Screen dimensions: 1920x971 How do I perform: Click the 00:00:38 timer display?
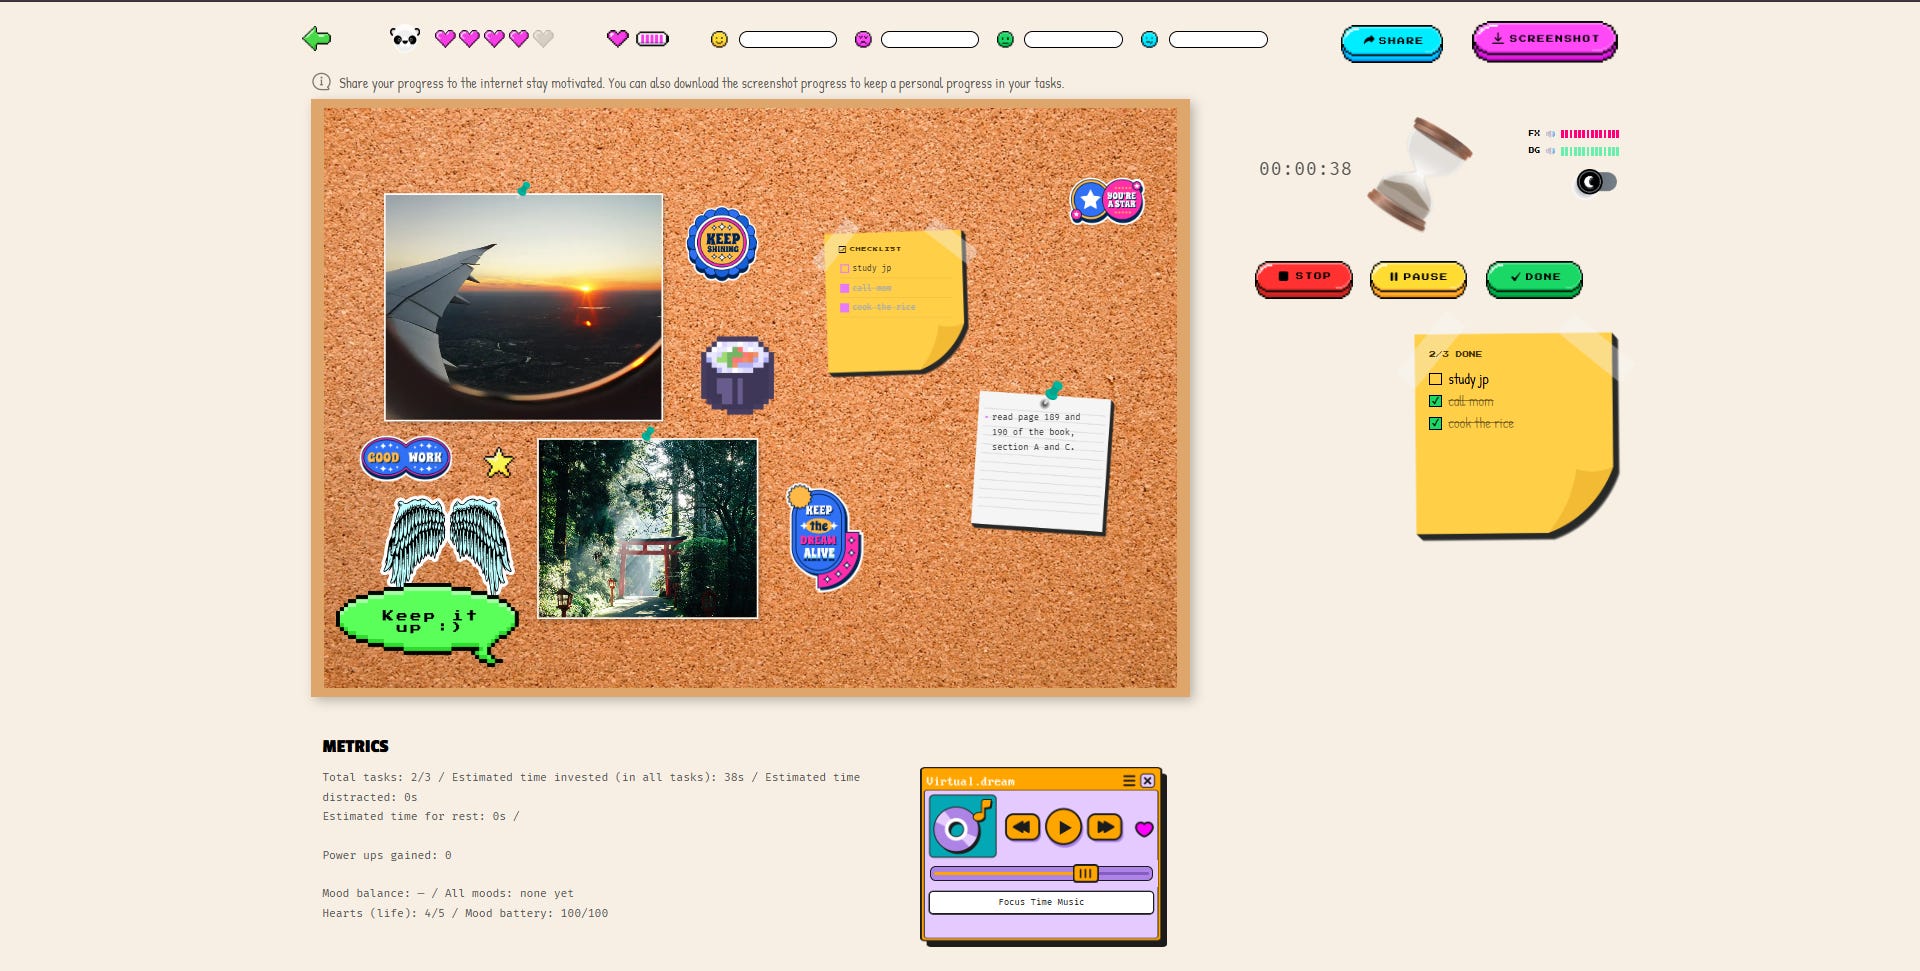point(1305,169)
